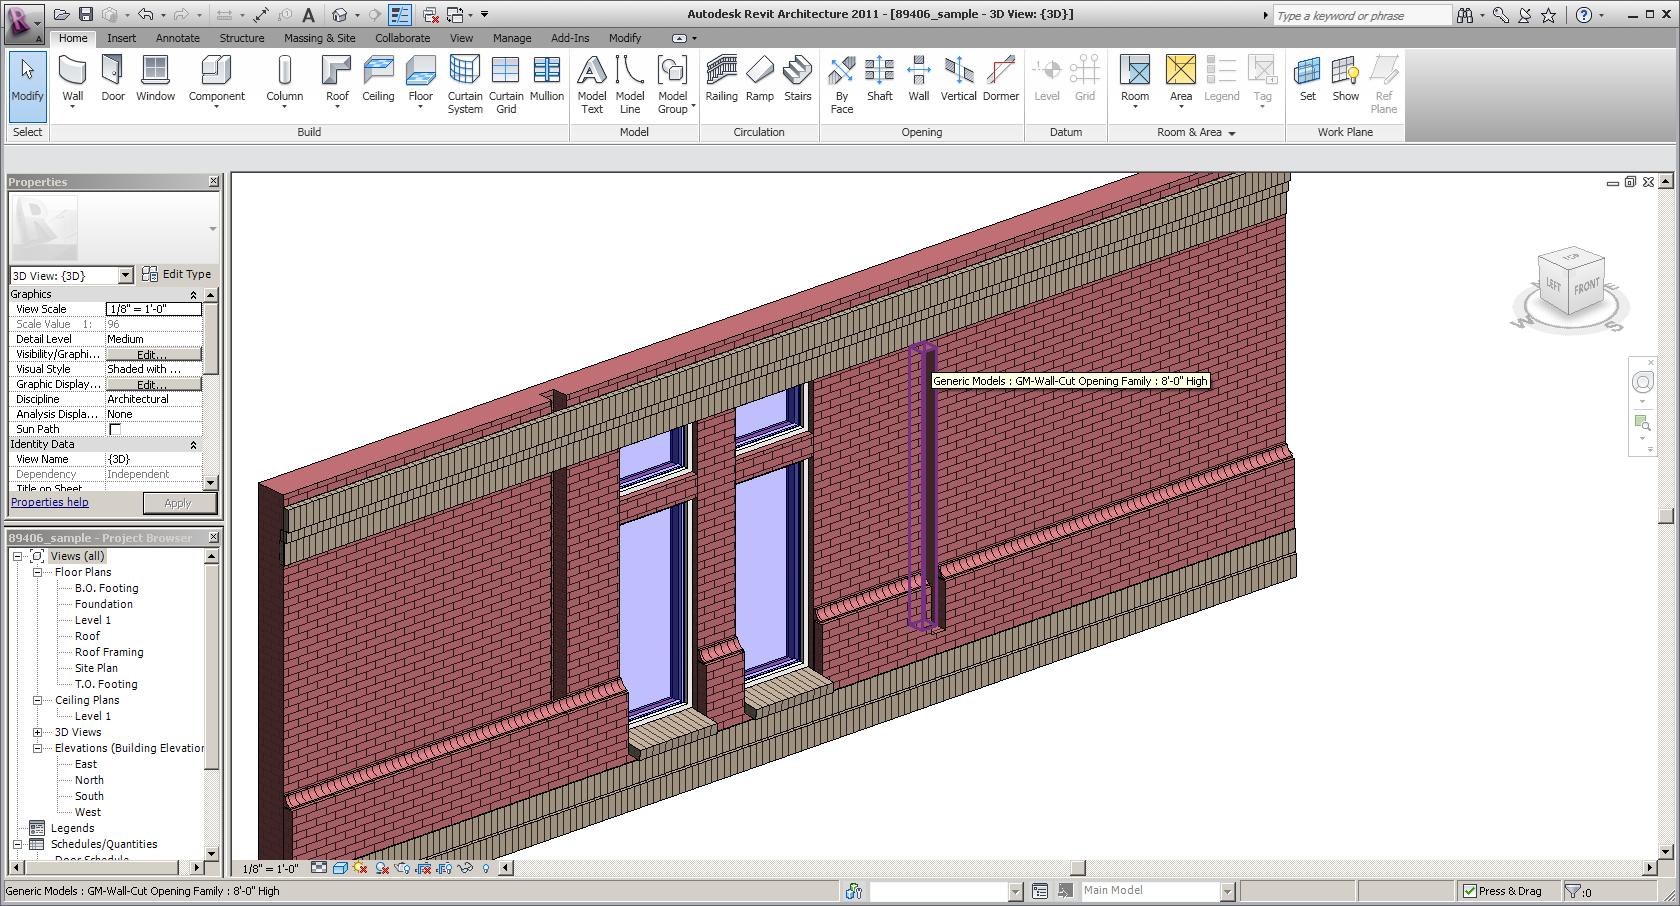Switch to the Annotate ribbon tab
Viewport: 1680px width, 906px height.
tap(177, 38)
